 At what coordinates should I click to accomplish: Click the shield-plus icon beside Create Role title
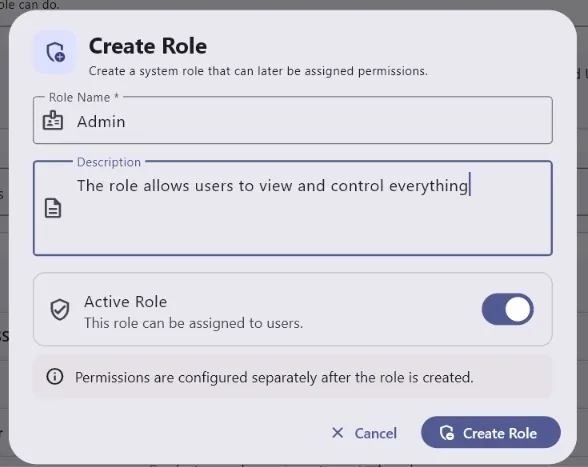point(56,52)
